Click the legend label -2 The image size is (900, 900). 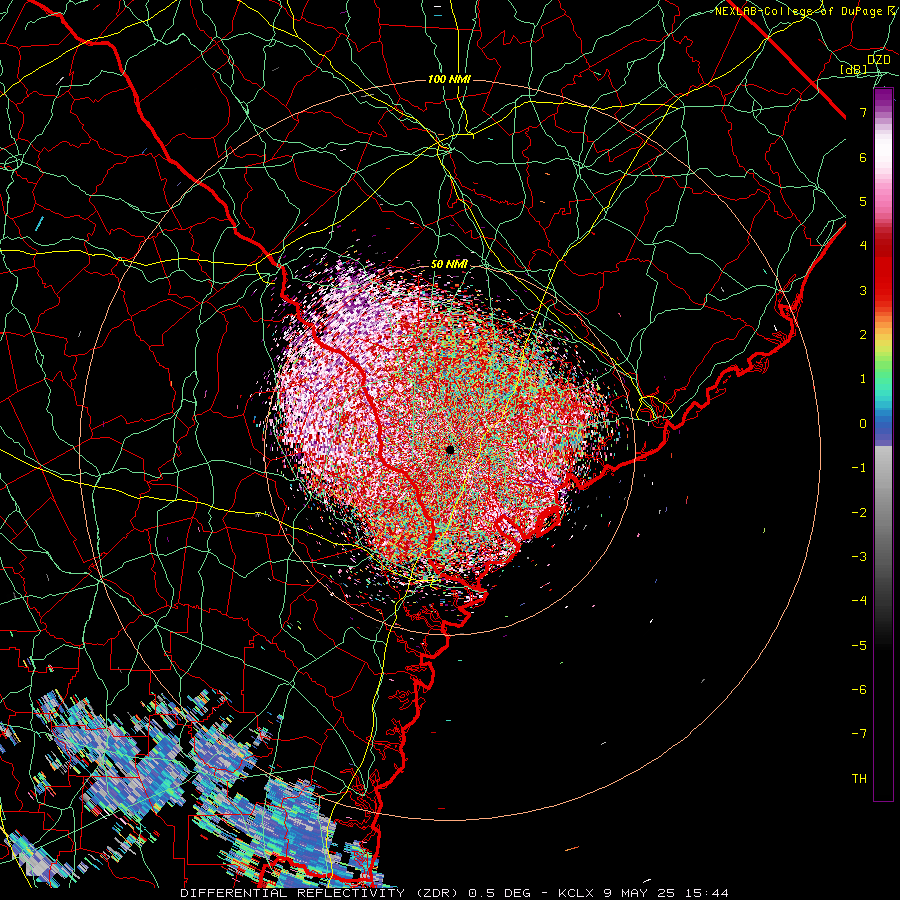859,513
